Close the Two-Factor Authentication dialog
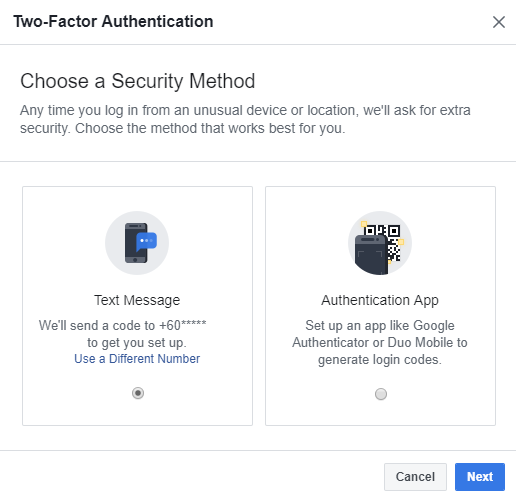Image resolution: width=516 pixels, height=497 pixels. (499, 22)
